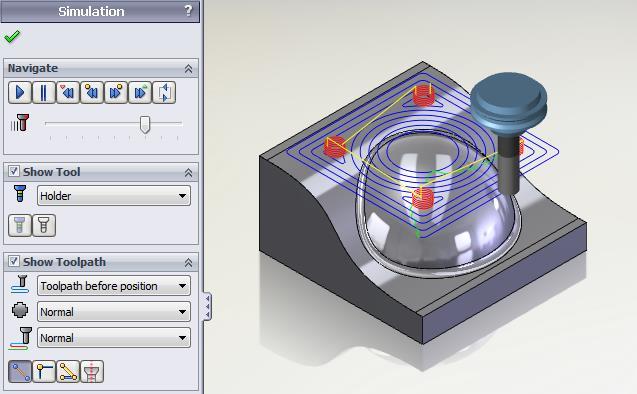Open the second Normal dropdown
This screenshot has width=637, height=394.
114,338
